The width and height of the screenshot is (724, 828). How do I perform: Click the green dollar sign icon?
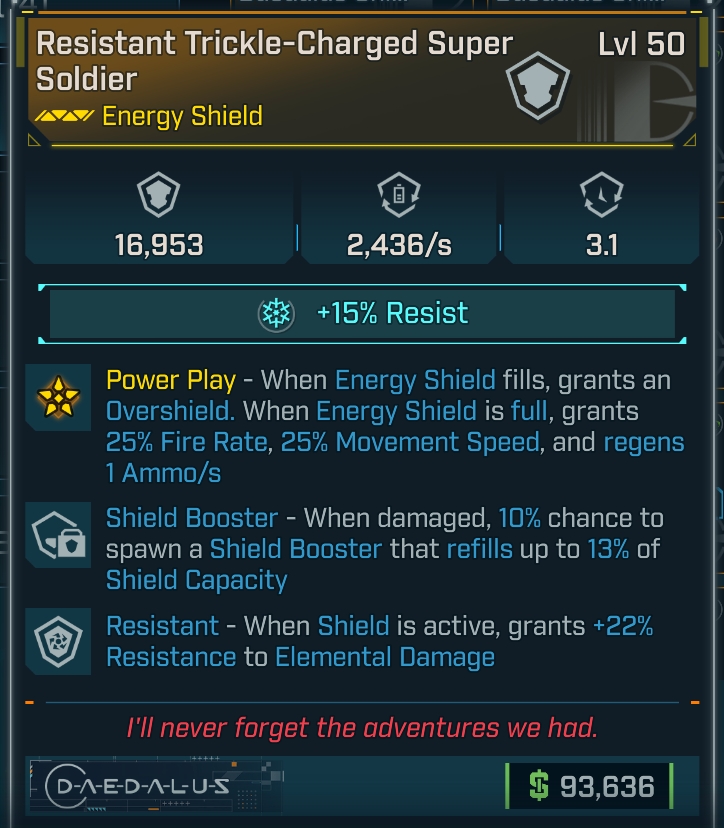(x=538, y=786)
